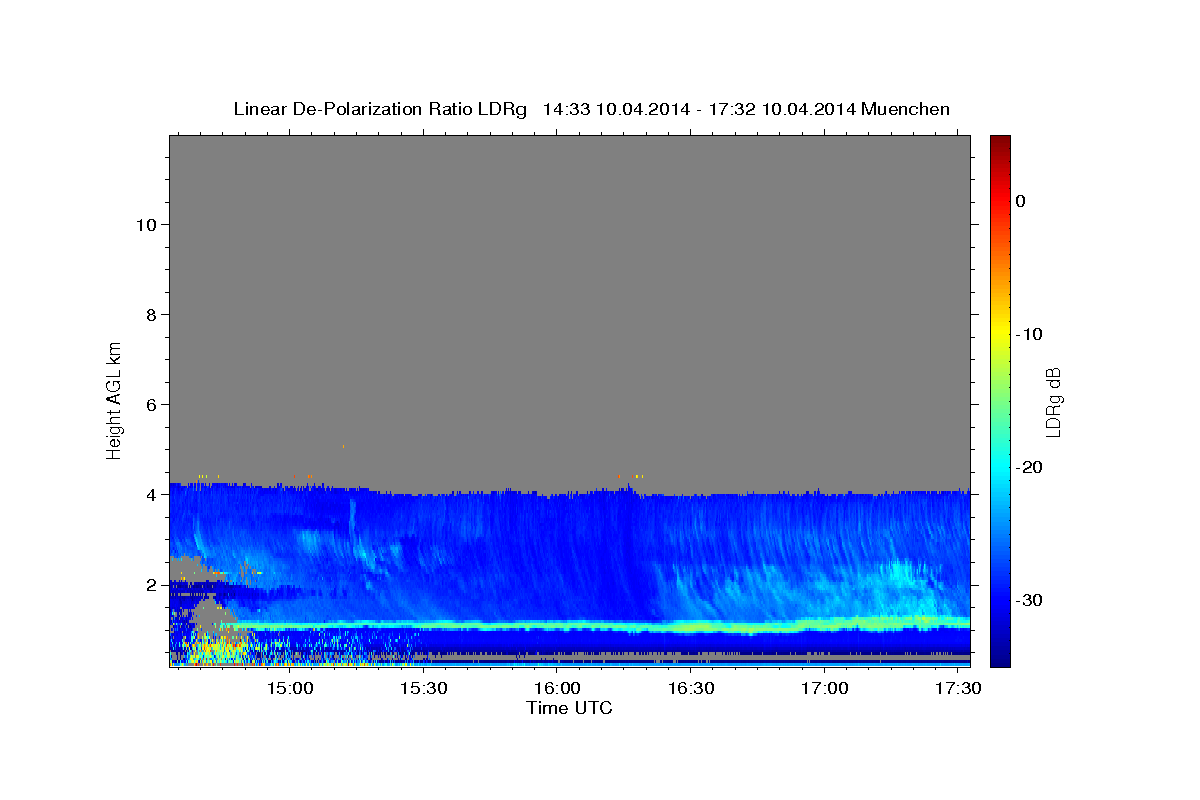The image size is (1200, 800).
Task: Click the colorbar value -20
Action: pyautogui.click(x=1029, y=467)
